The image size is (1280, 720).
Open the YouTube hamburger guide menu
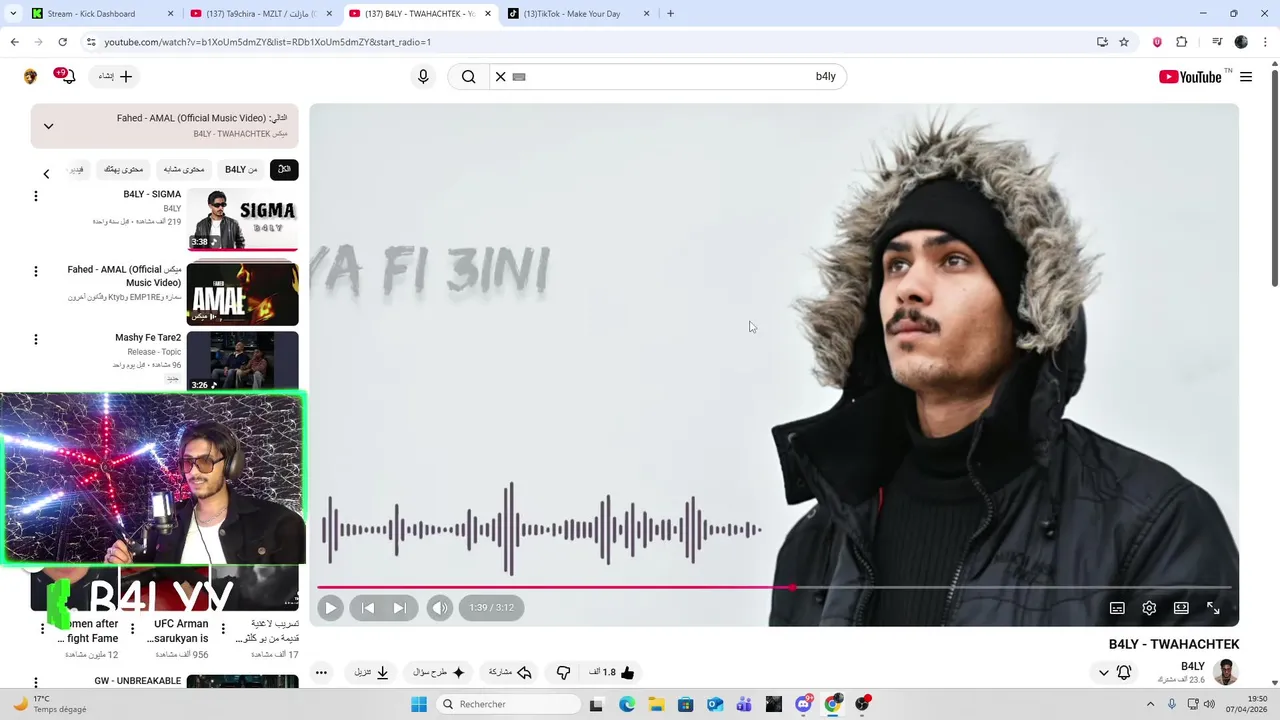point(1246,77)
